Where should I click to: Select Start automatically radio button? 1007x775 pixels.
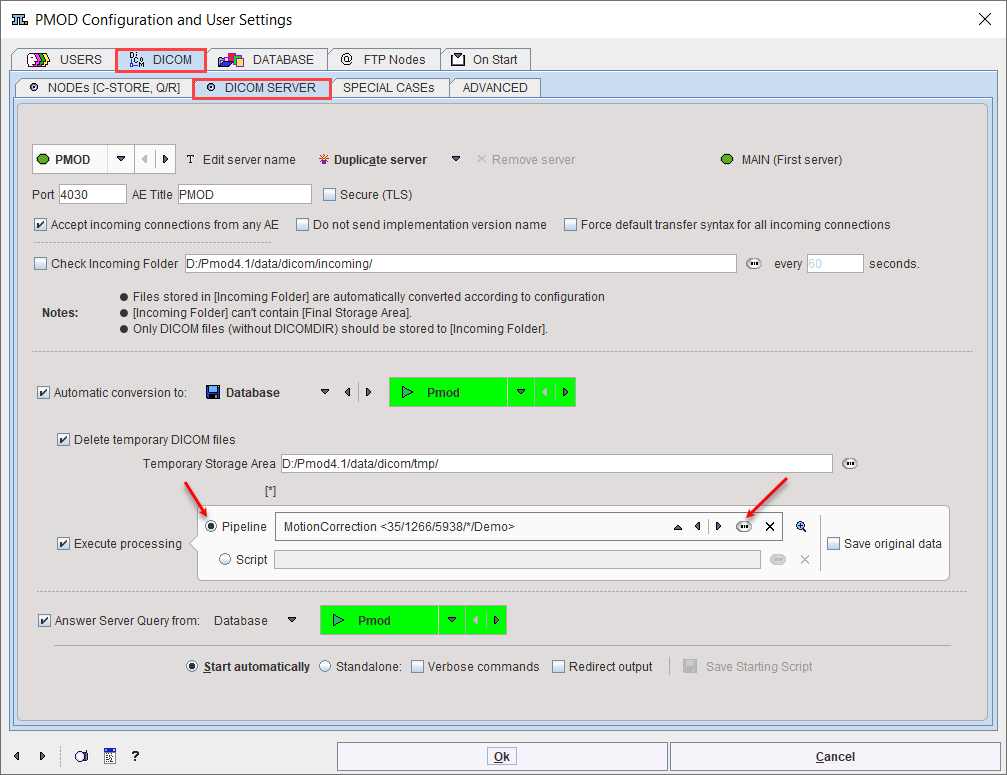pyautogui.click(x=191, y=666)
